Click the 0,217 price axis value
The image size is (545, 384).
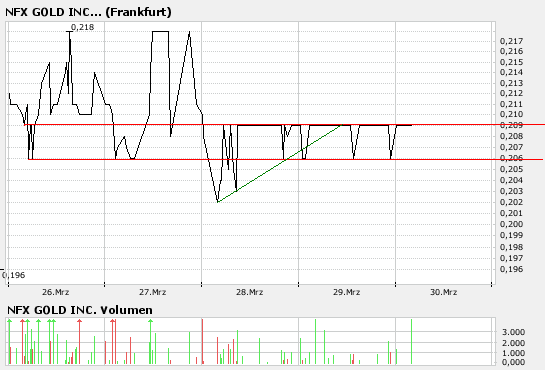click(x=511, y=41)
